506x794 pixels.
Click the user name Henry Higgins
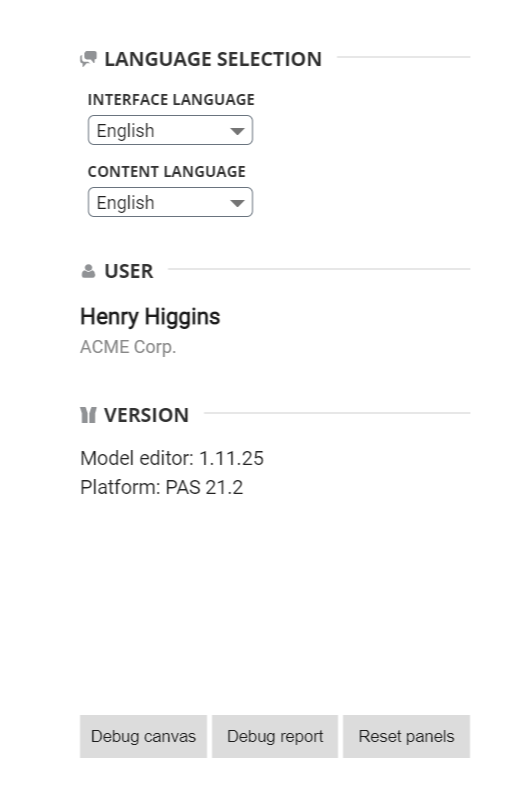coord(150,317)
